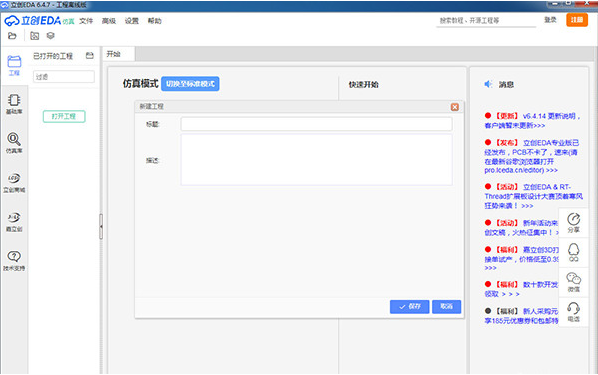Open the 【活动】 新年活动 news link
This screenshot has height=375, width=598.
pyautogui.click(x=521, y=227)
